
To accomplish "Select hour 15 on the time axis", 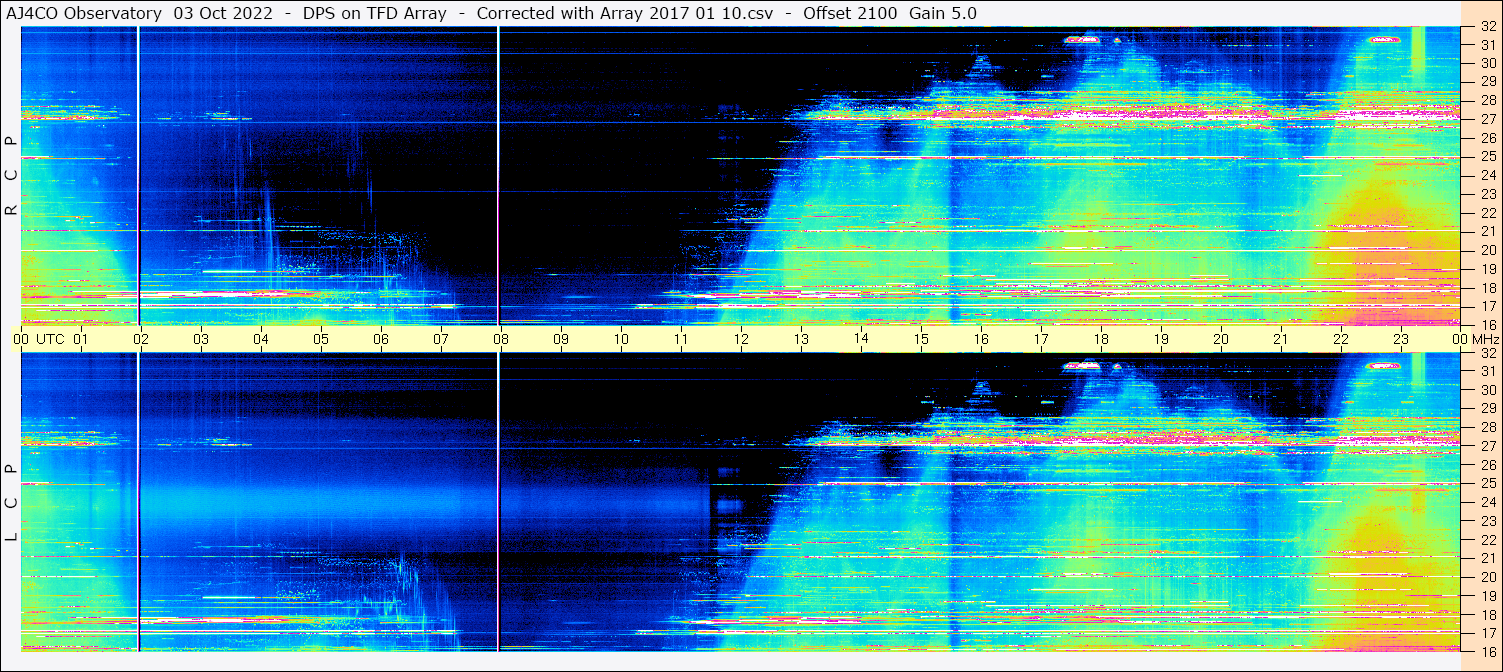I will point(921,339).
